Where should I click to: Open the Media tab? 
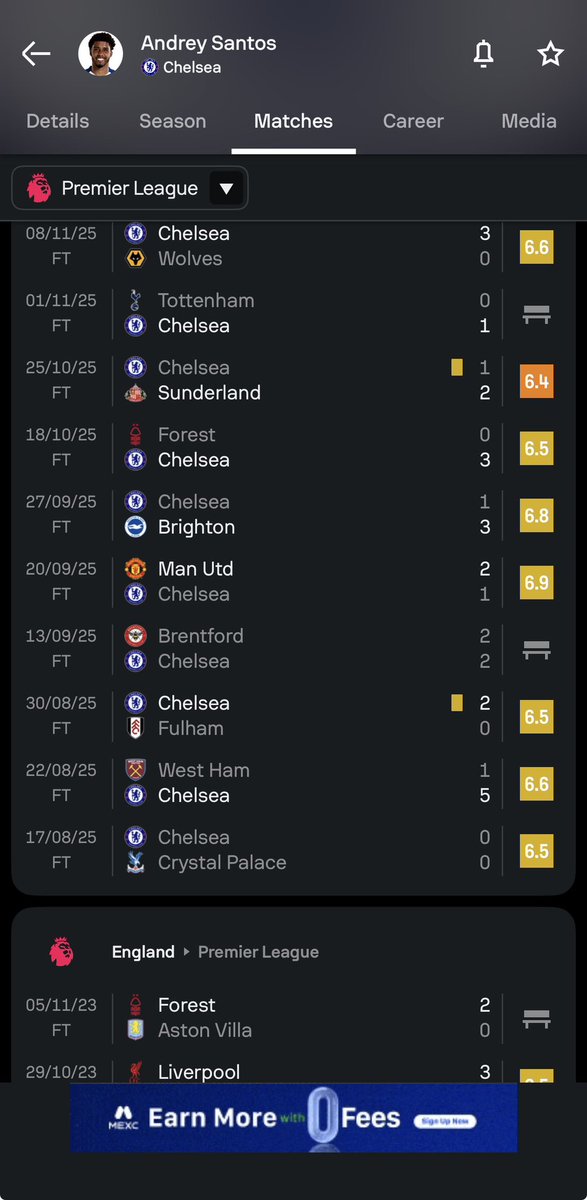[529, 121]
